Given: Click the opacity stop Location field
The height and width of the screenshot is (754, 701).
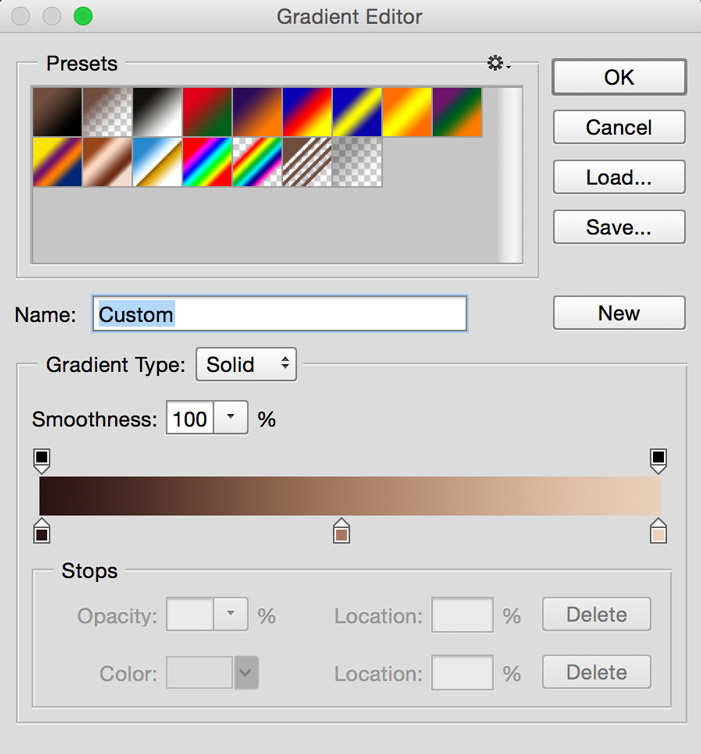Looking at the screenshot, I should (x=462, y=615).
